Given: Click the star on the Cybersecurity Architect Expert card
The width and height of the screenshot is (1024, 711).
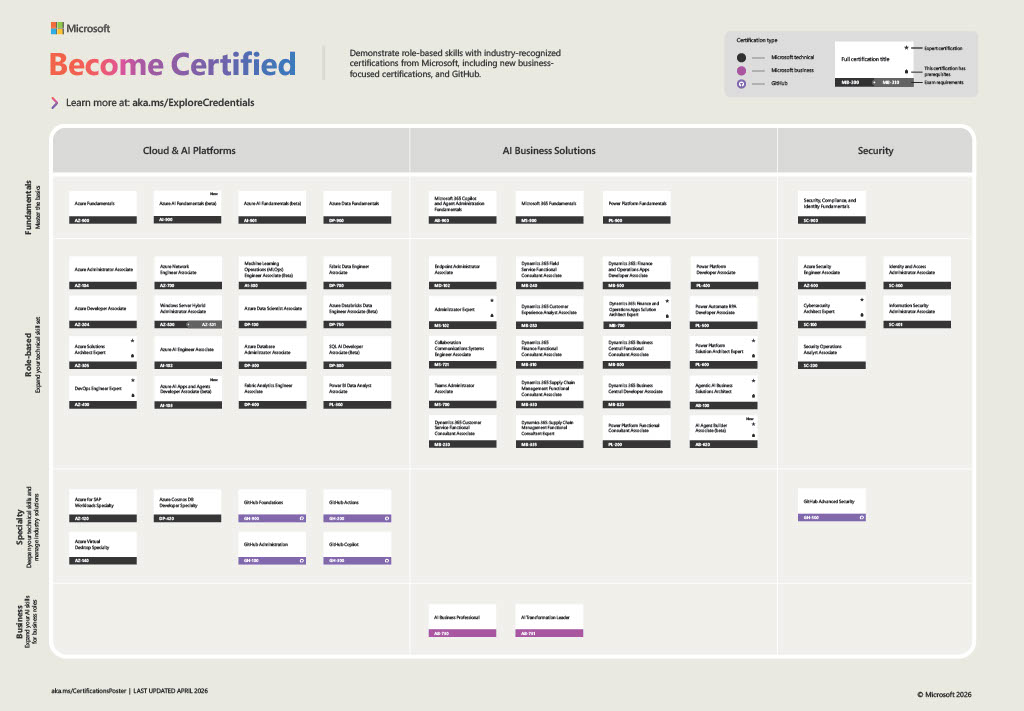Looking at the screenshot, I should [862, 300].
